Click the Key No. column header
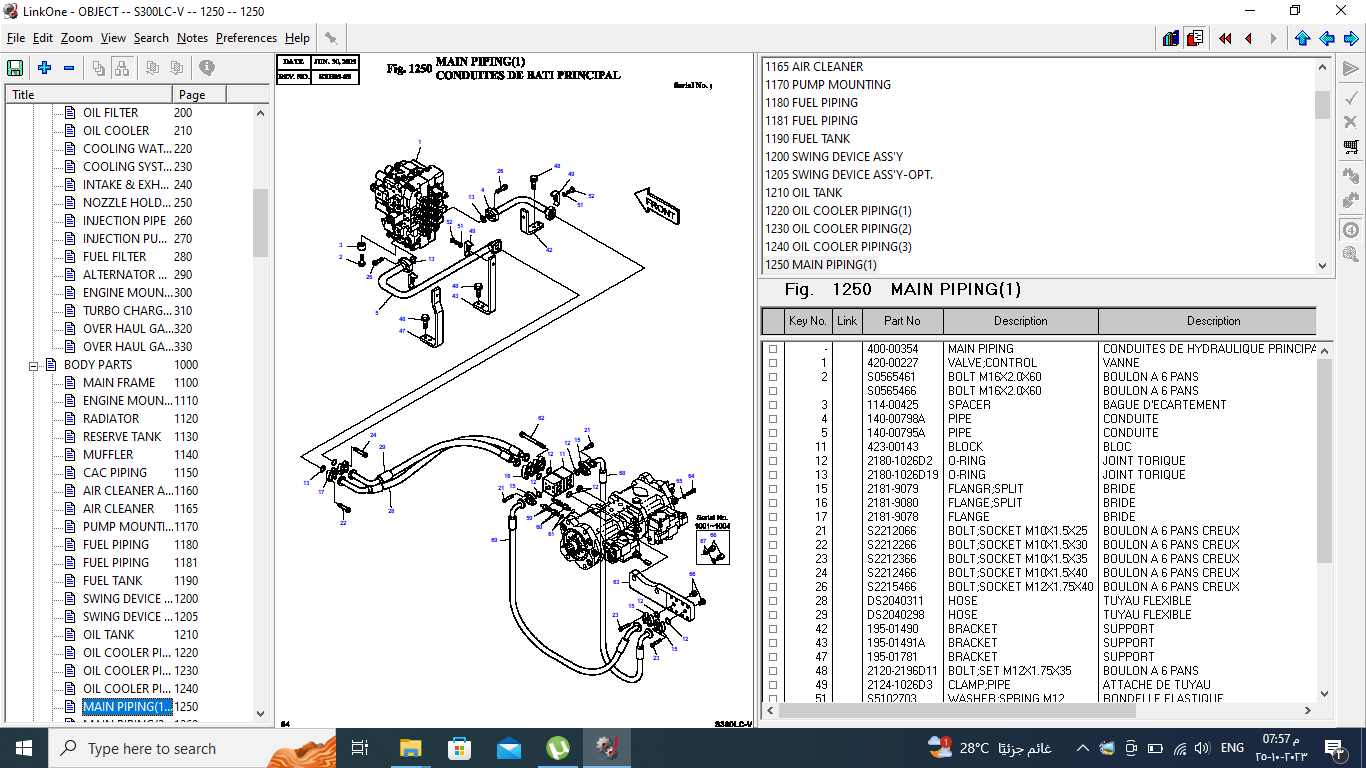Screen dimensions: 1366x768 [808, 321]
